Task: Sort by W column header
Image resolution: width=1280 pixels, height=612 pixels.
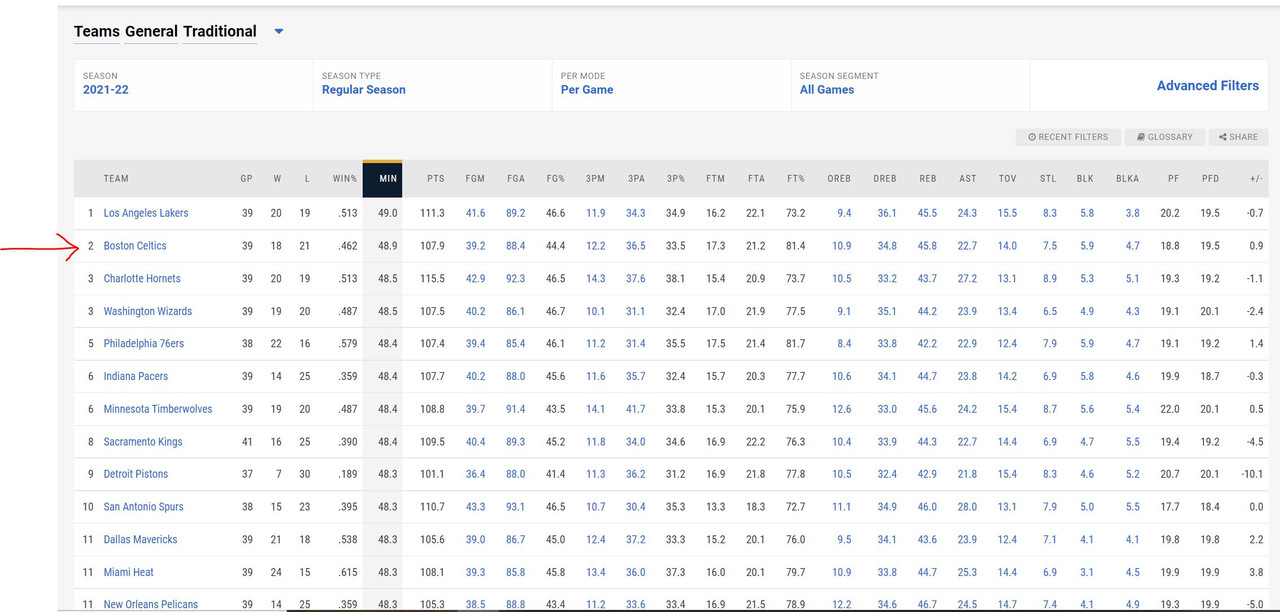Action: (277, 179)
